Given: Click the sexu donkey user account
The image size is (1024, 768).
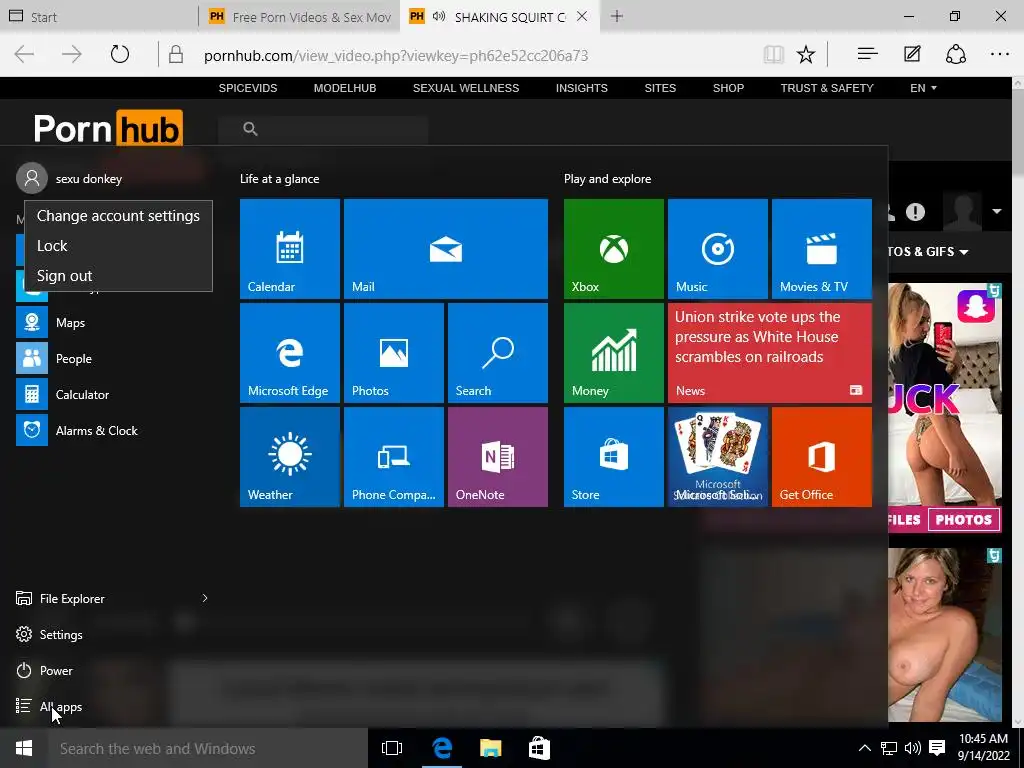Looking at the screenshot, I should click(70, 178).
